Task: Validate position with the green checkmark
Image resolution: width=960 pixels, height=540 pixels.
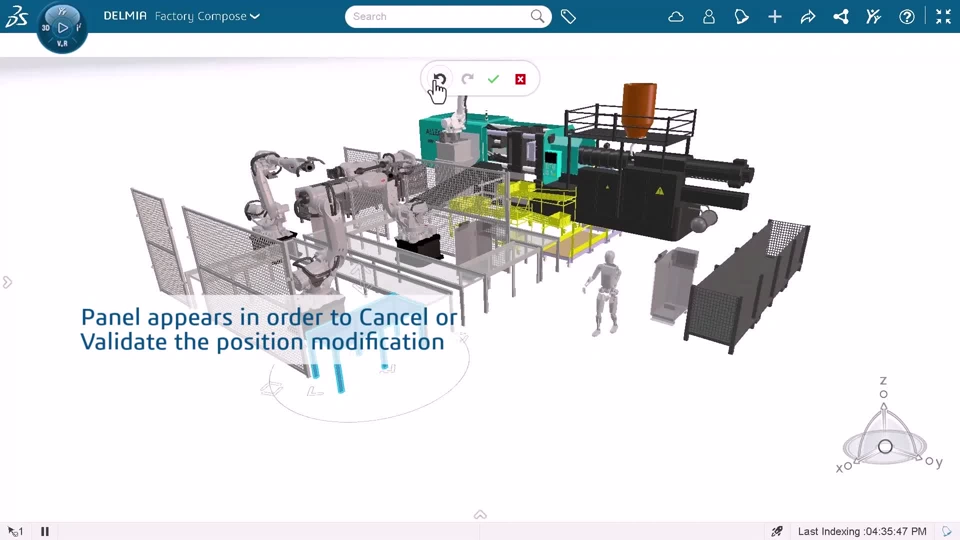Action: click(x=493, y=79)
